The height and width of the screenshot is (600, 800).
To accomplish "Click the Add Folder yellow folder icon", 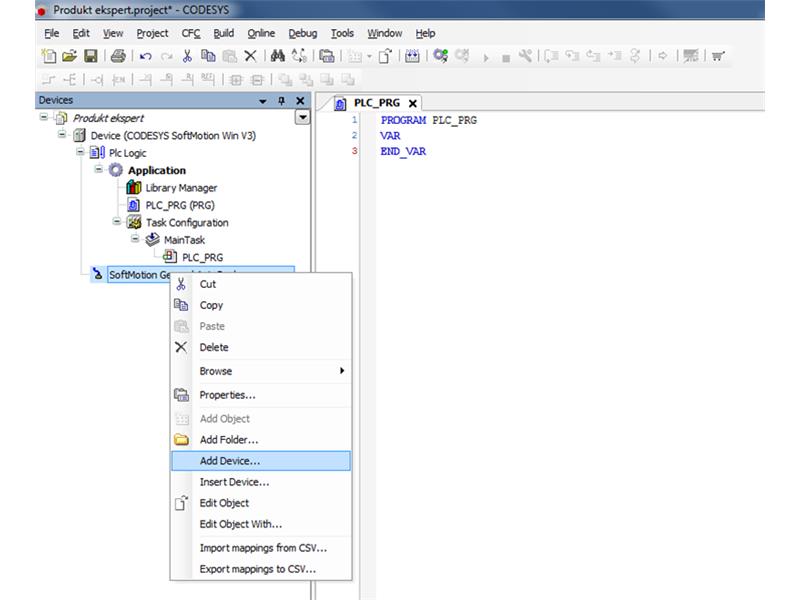I will click(181, 439).
